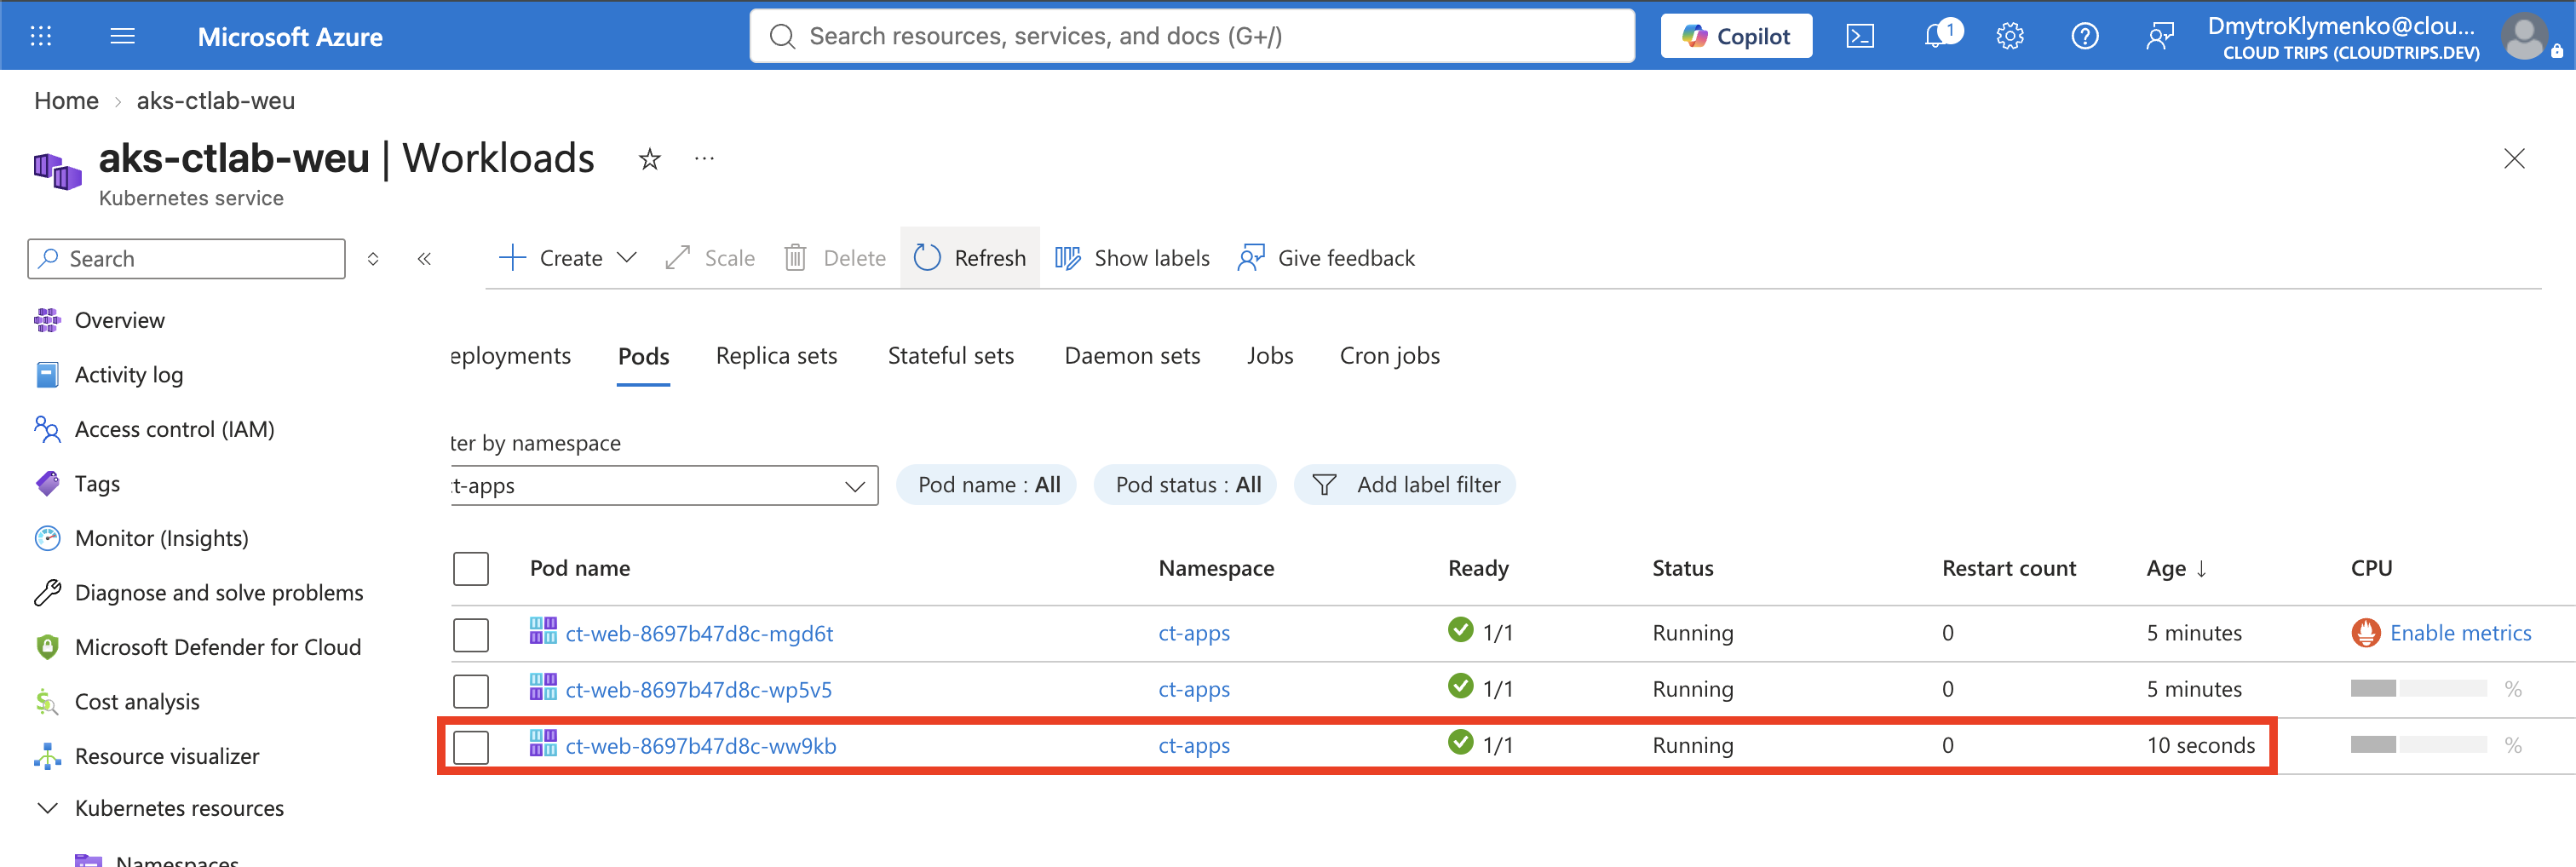Open the Azure portal apps grid icon

click(41, 36)
